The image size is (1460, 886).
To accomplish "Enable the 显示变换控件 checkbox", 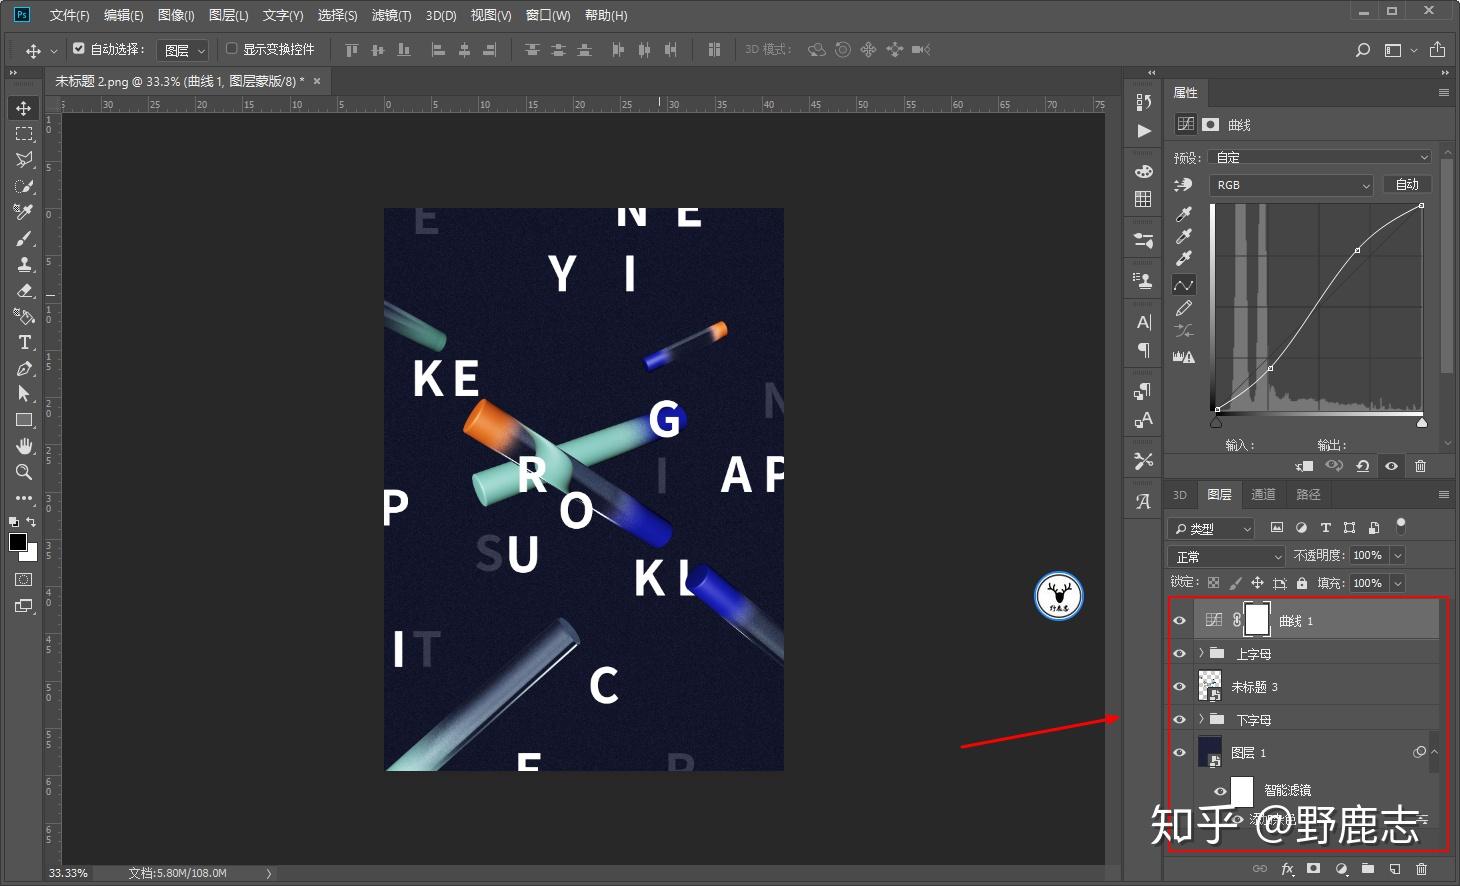I will 232,49.
